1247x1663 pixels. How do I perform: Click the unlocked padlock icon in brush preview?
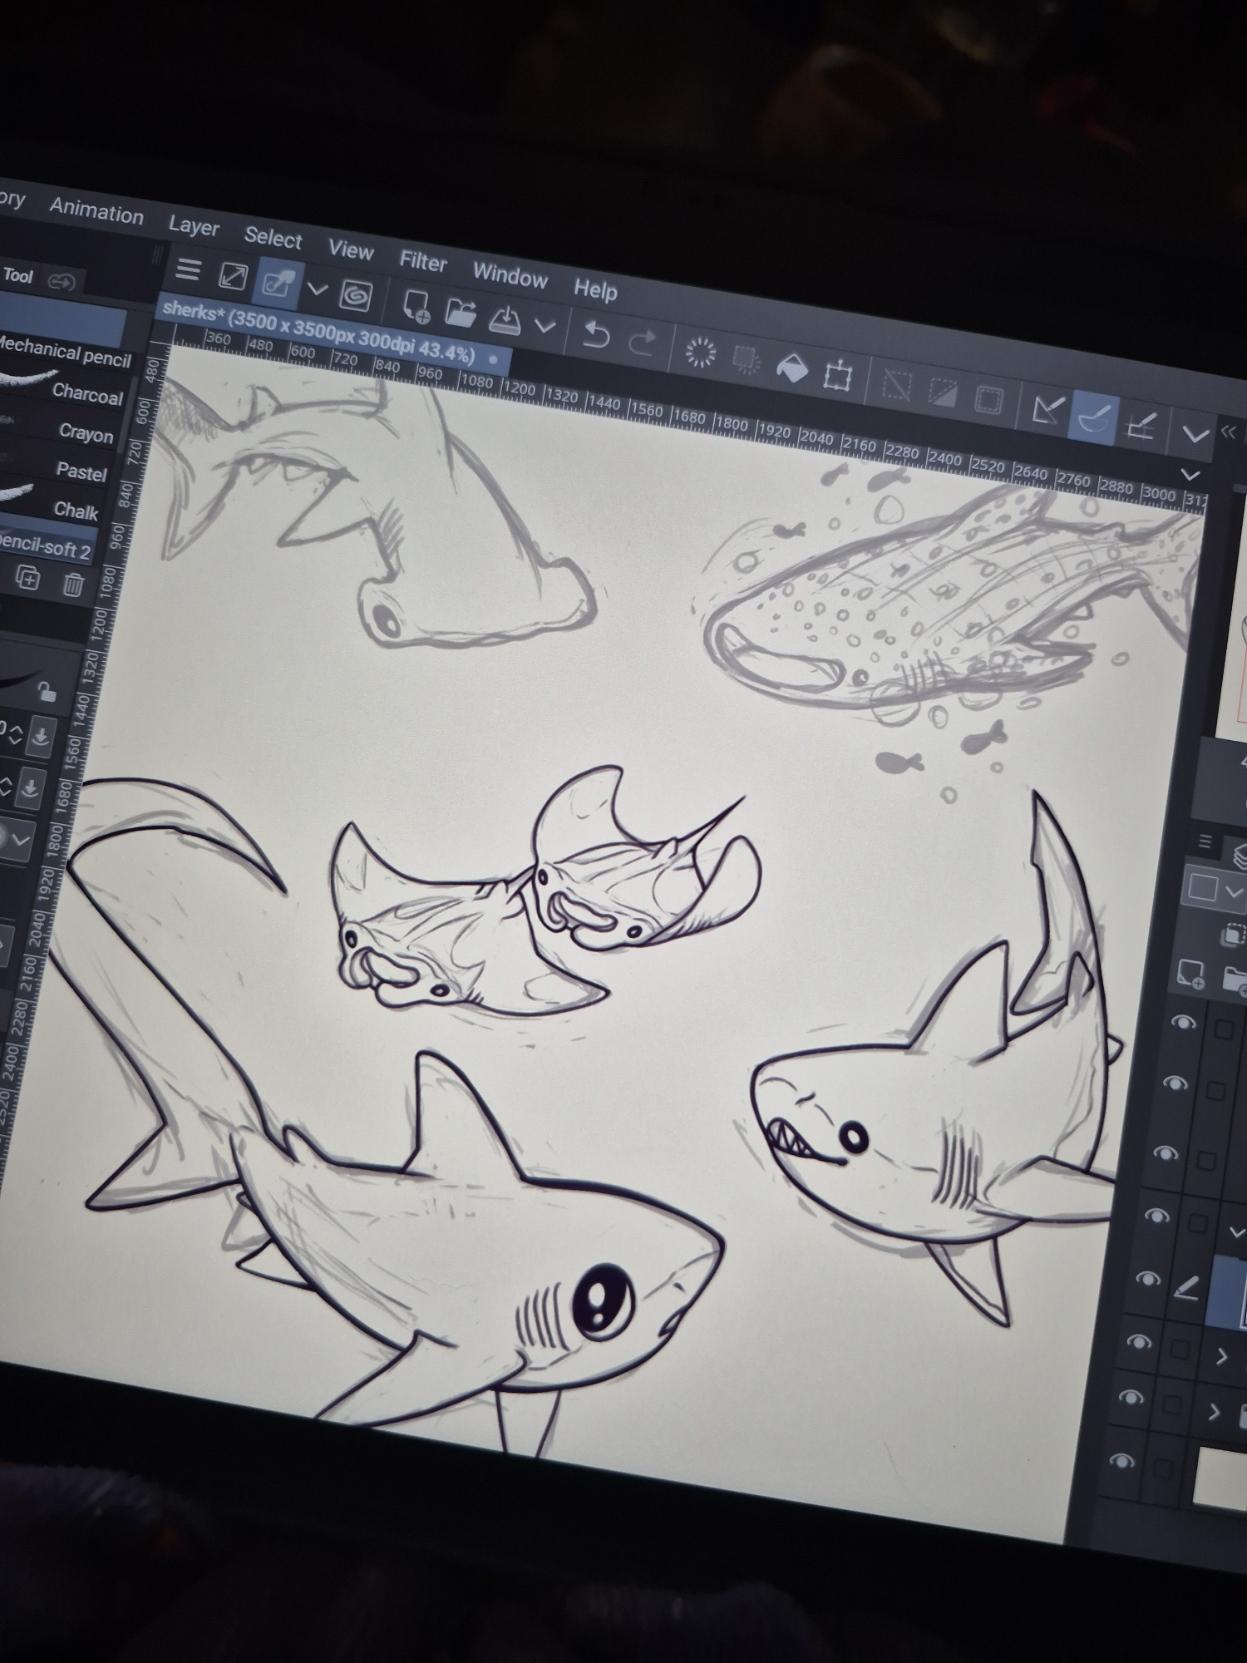tap(46, 691)
